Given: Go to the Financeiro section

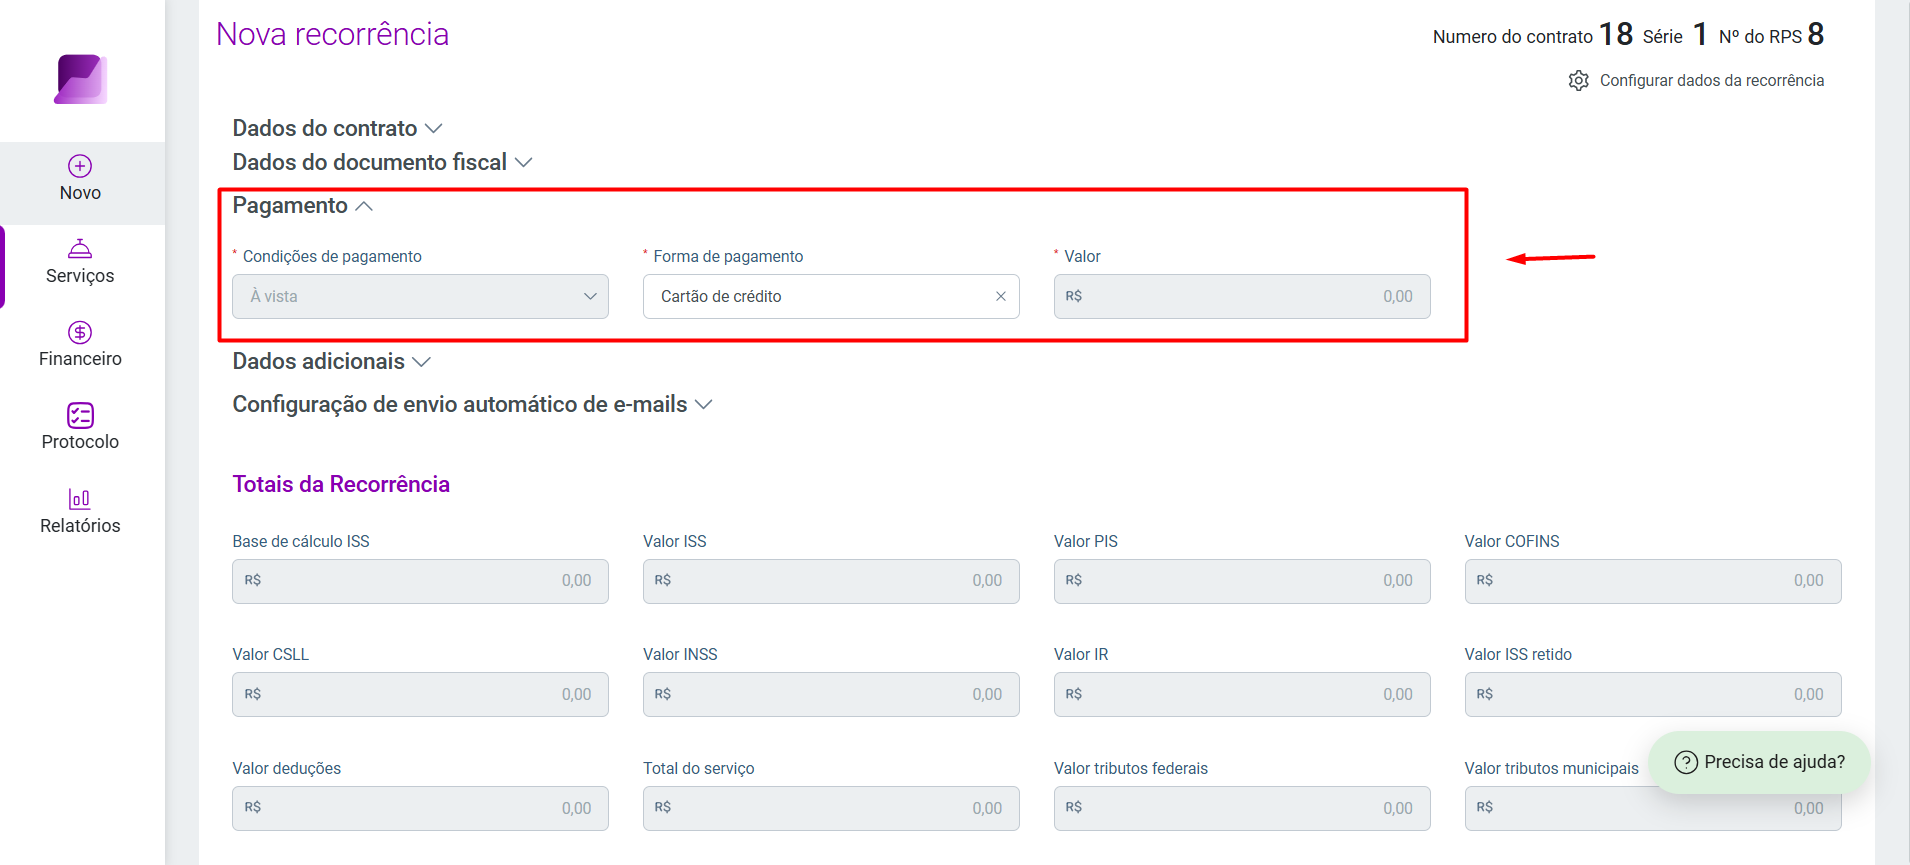Looking at the screenshot, I should coord(80,345).
